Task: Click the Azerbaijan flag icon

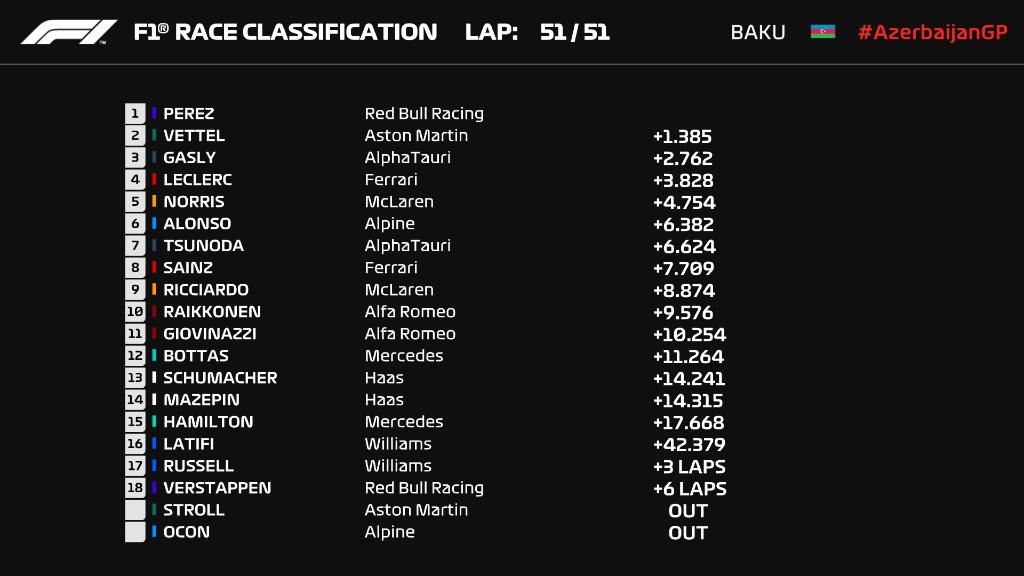Action: (823, 31)
